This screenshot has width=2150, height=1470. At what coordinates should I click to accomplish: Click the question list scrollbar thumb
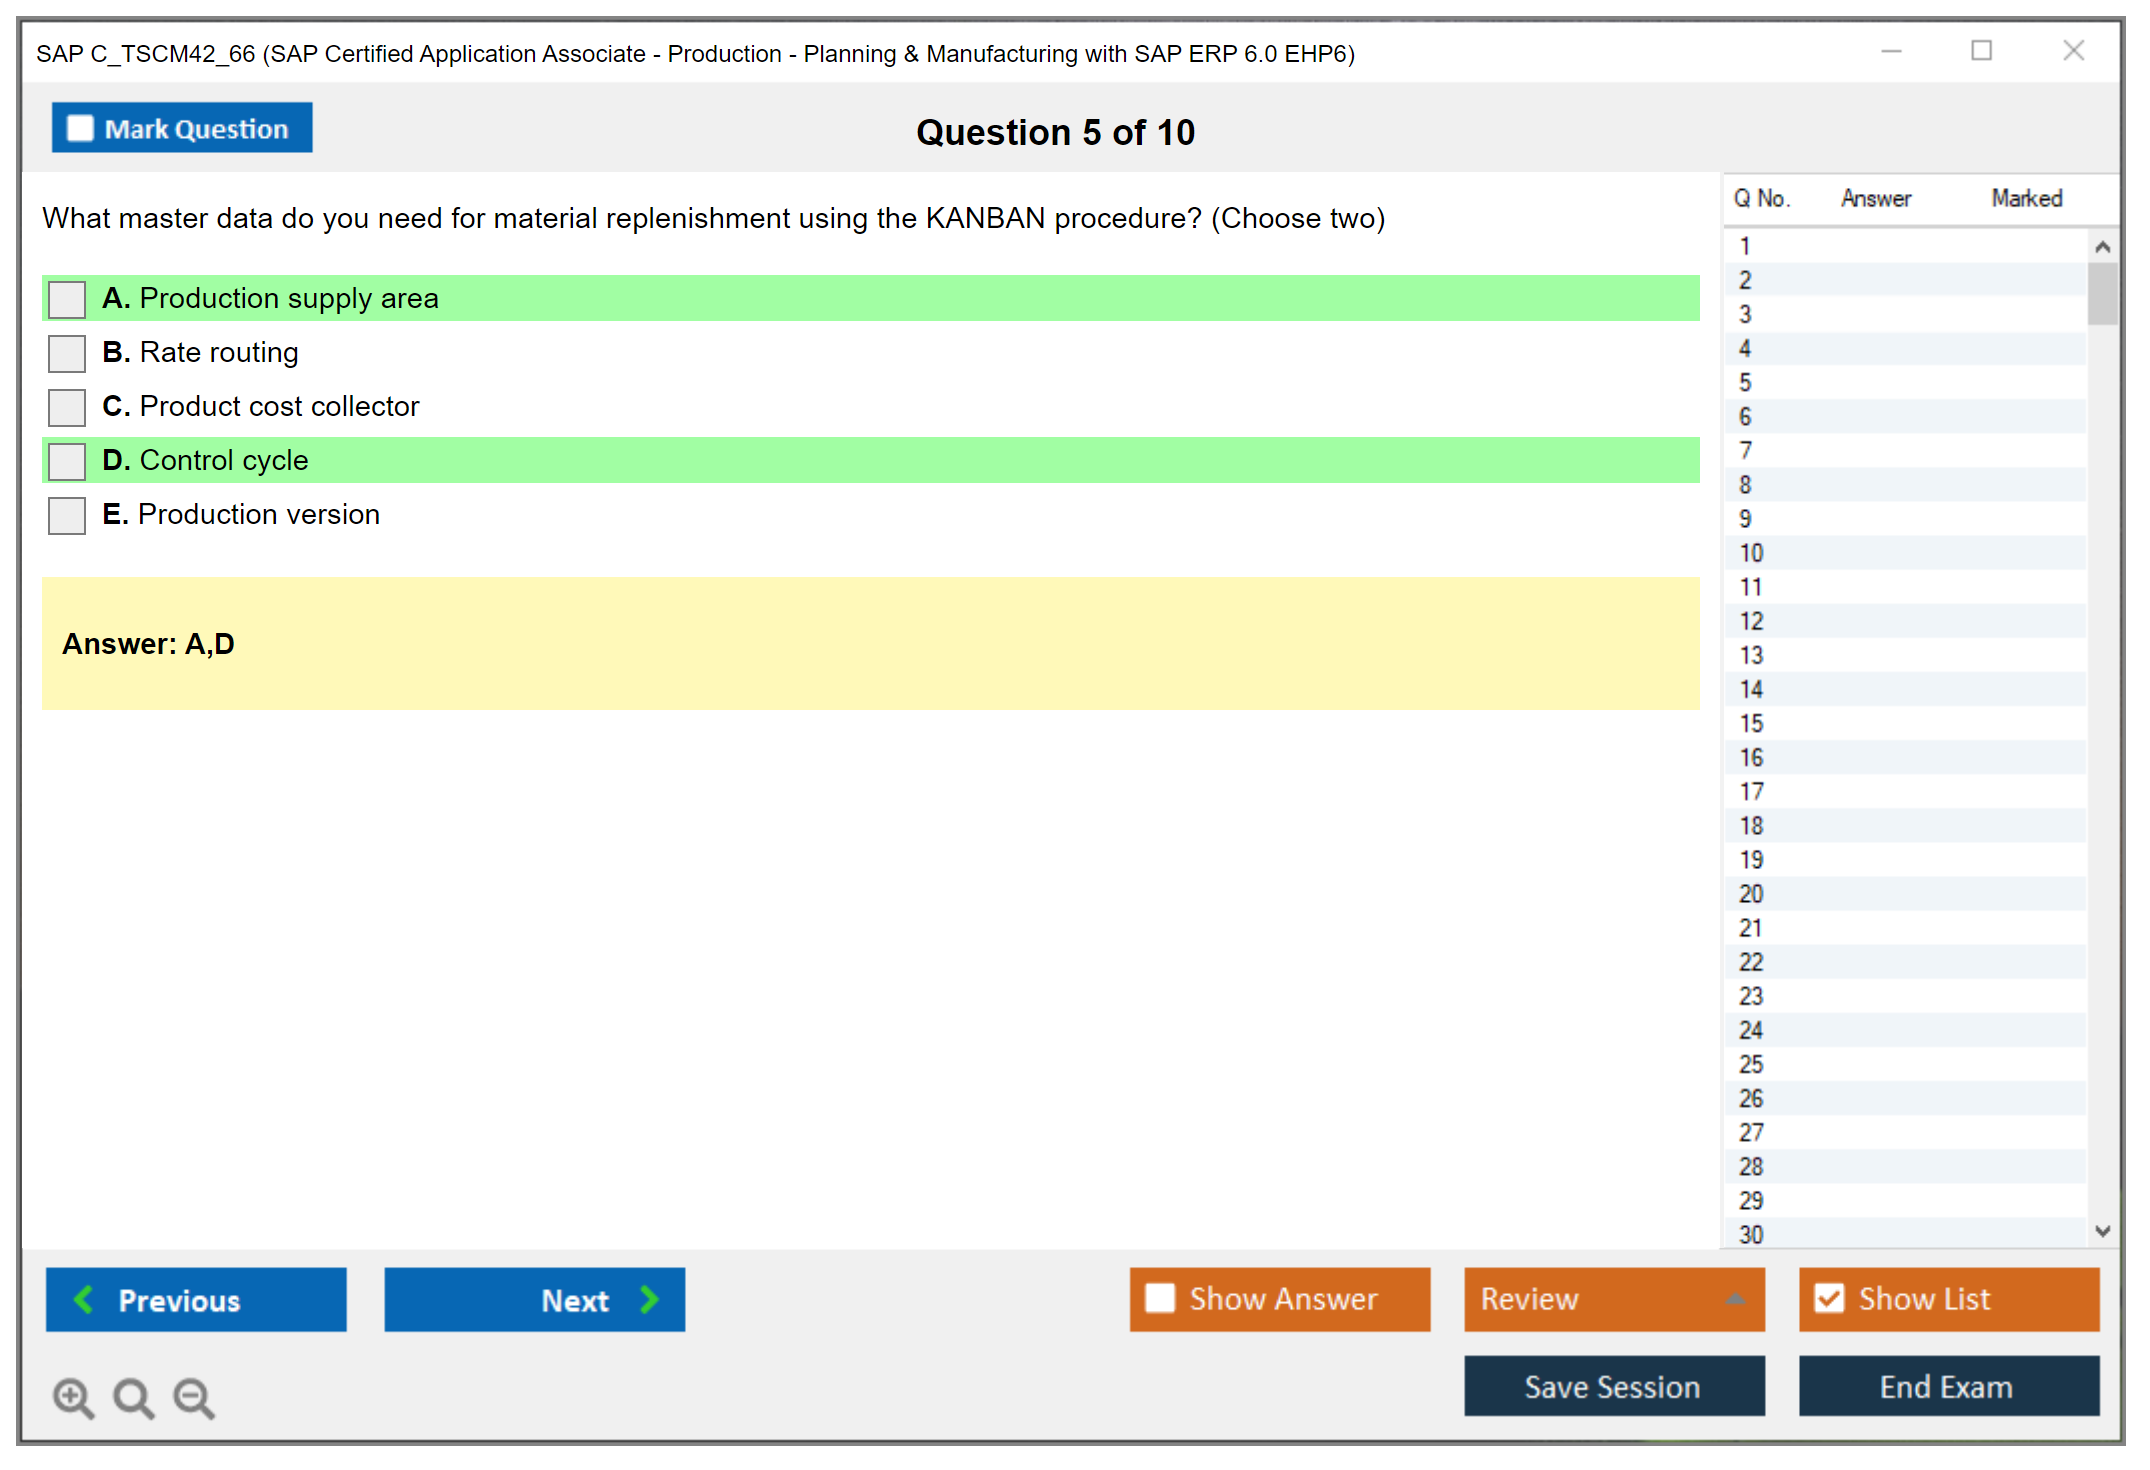click(x=2102, y=293)
